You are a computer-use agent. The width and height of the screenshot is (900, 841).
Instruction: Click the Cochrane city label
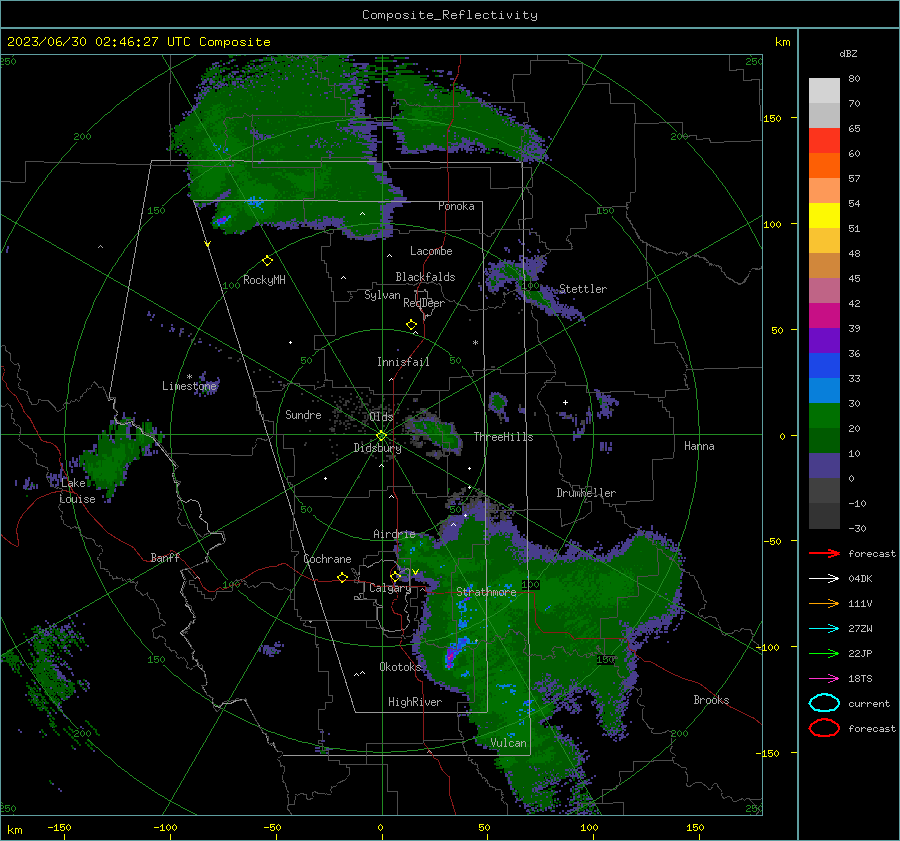coord(327,559)
